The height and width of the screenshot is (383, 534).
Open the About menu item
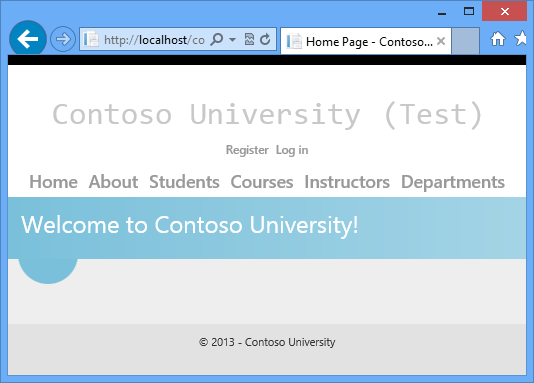[x=113, y=181]
